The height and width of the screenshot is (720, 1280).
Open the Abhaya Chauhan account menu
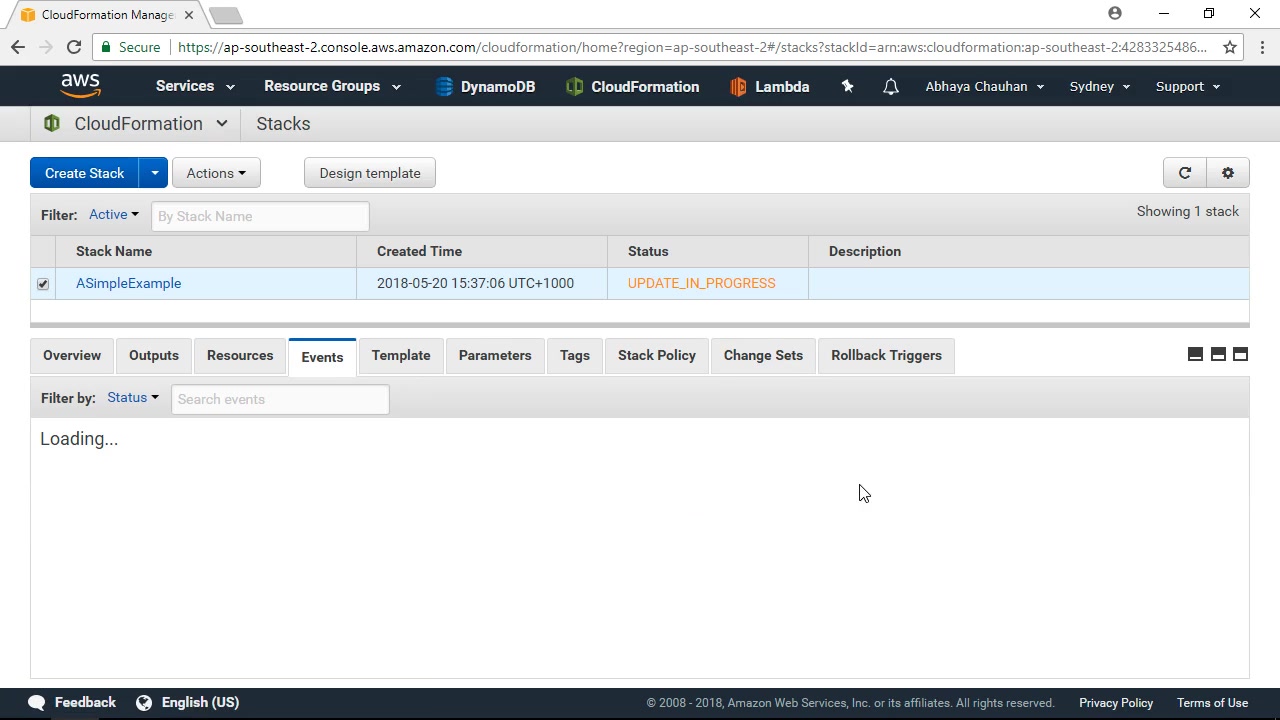(985, 86)
